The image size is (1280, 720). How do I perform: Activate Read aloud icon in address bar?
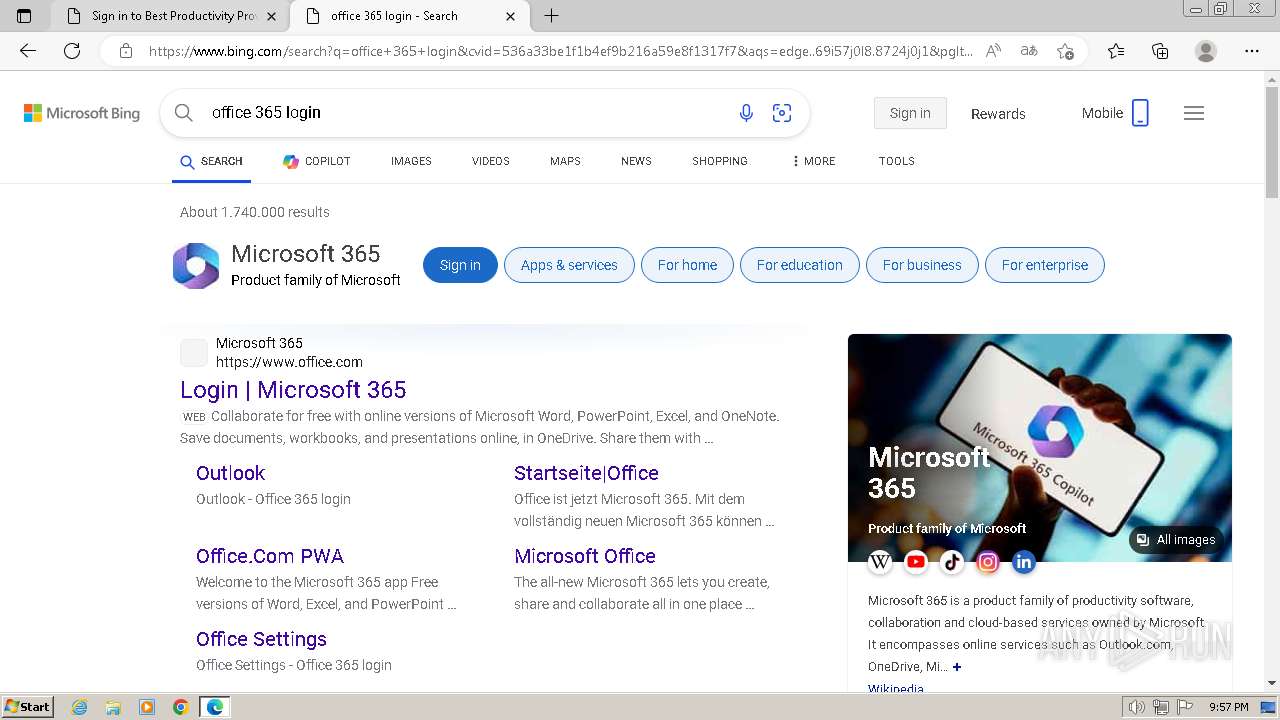pos(993,51)
